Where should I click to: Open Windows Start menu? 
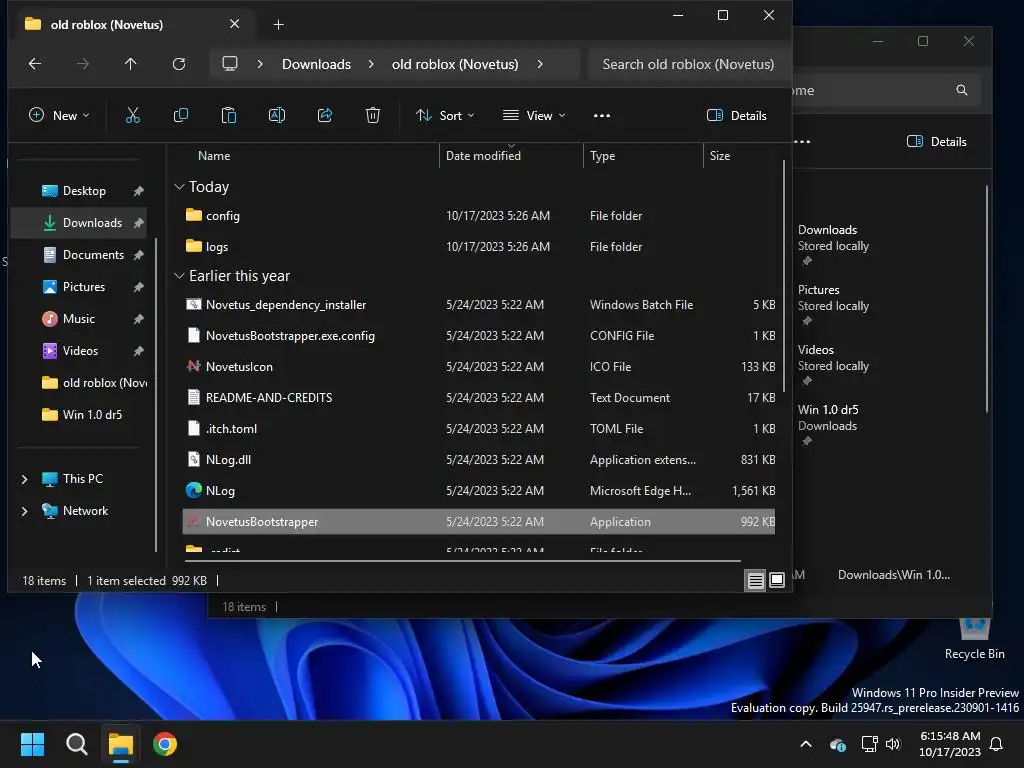(x=32, y=744)
